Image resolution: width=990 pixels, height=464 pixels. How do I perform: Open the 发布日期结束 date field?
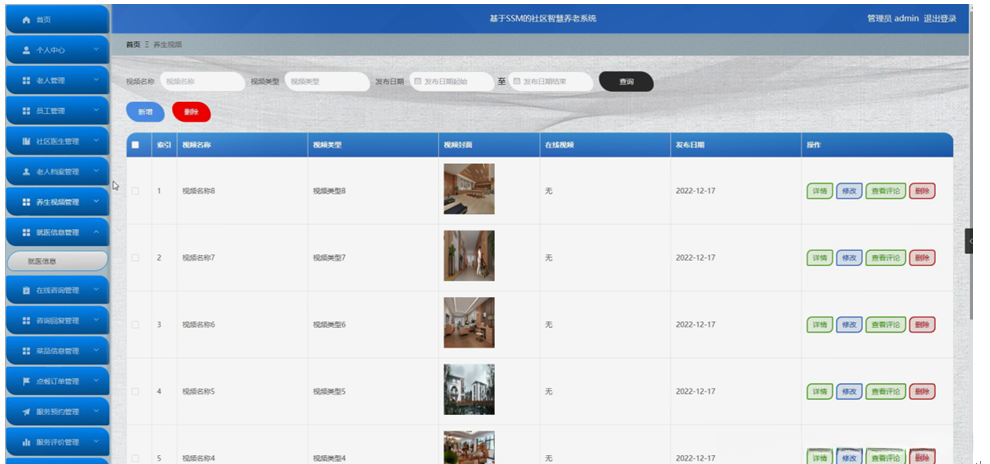[x=551, y=81]
